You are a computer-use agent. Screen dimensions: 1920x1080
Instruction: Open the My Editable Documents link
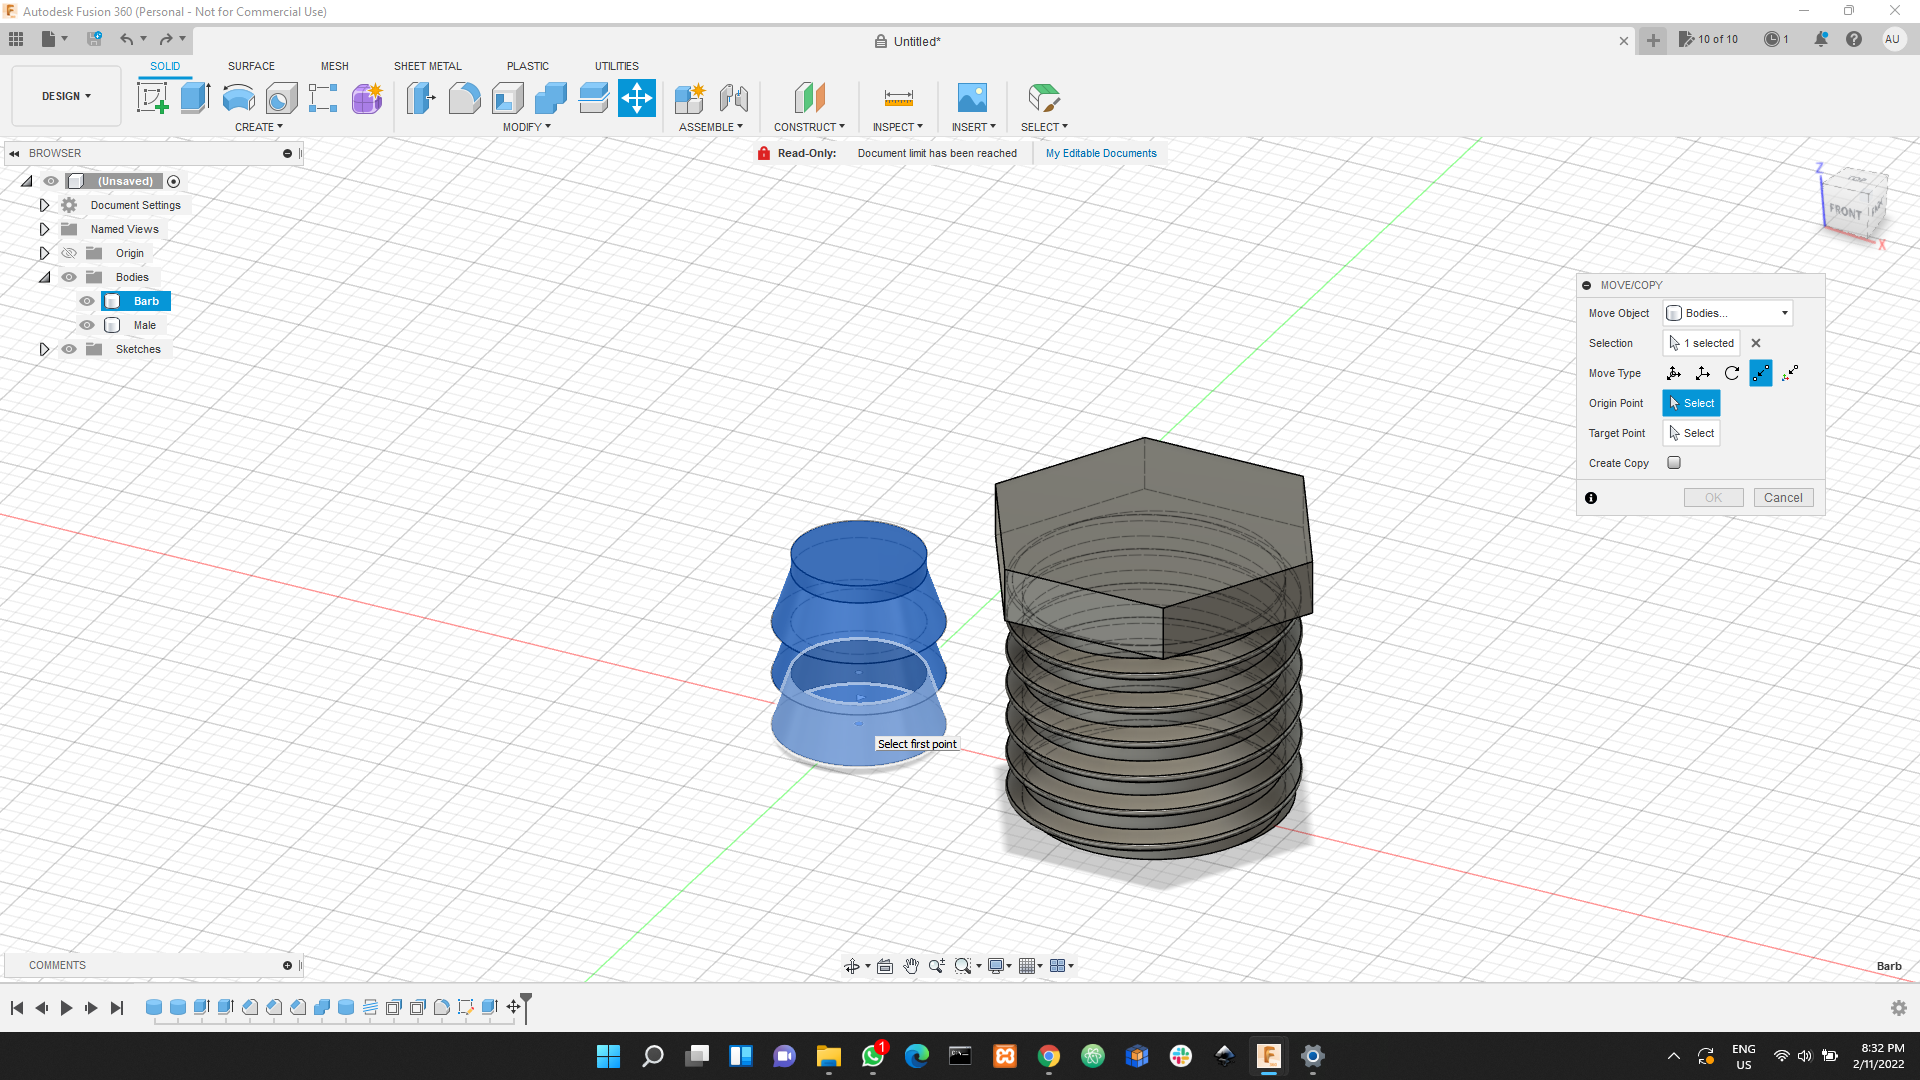point(1100,153)
